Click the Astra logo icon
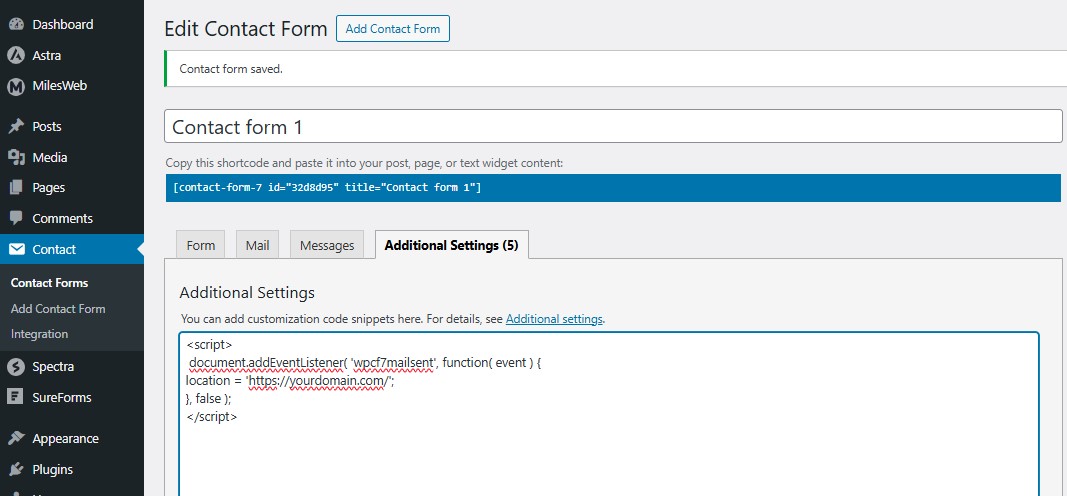The image size is (1067, 496). click(x=16, y=55)
